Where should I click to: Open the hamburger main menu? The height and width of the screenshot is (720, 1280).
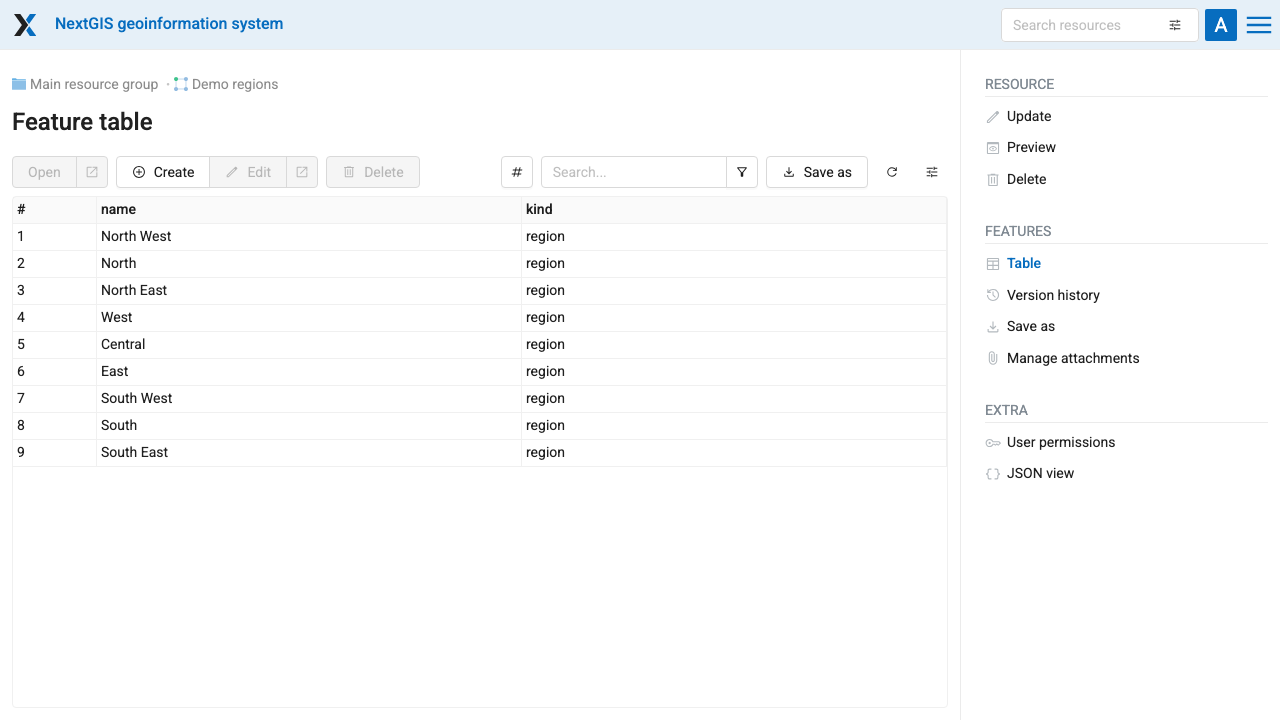[1259, 25]
